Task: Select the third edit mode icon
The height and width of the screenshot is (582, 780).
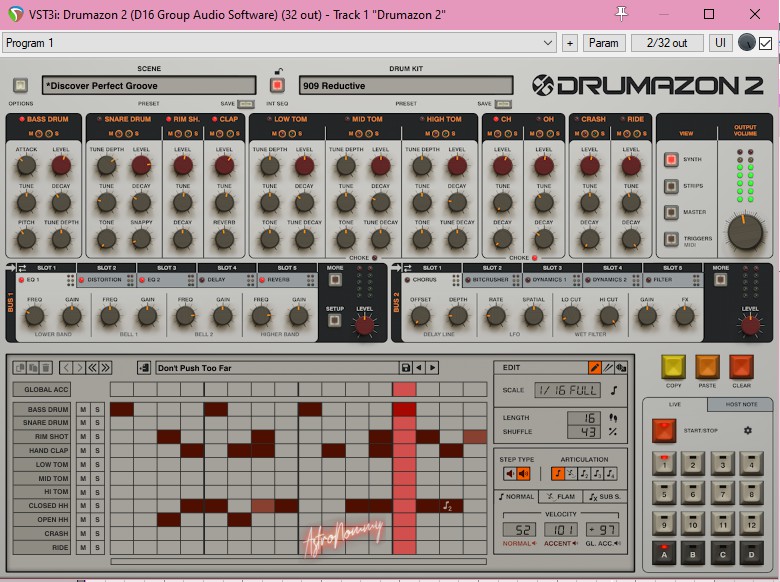Action: [x=620, y=368]
